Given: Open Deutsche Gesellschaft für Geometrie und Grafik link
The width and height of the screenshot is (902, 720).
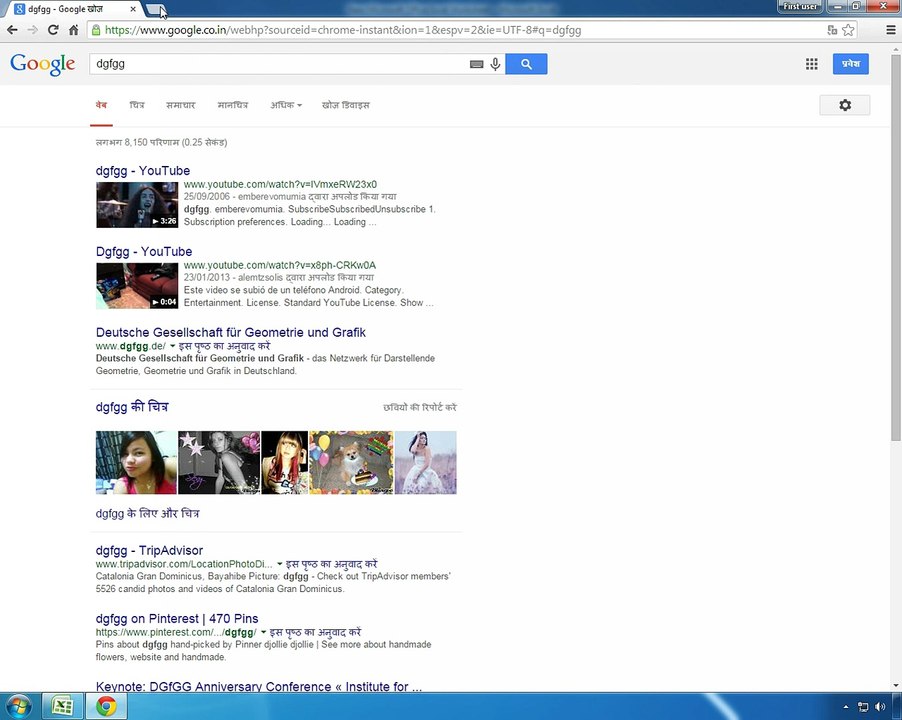Looking at the screenshot, I should click(x=231, y=332).
